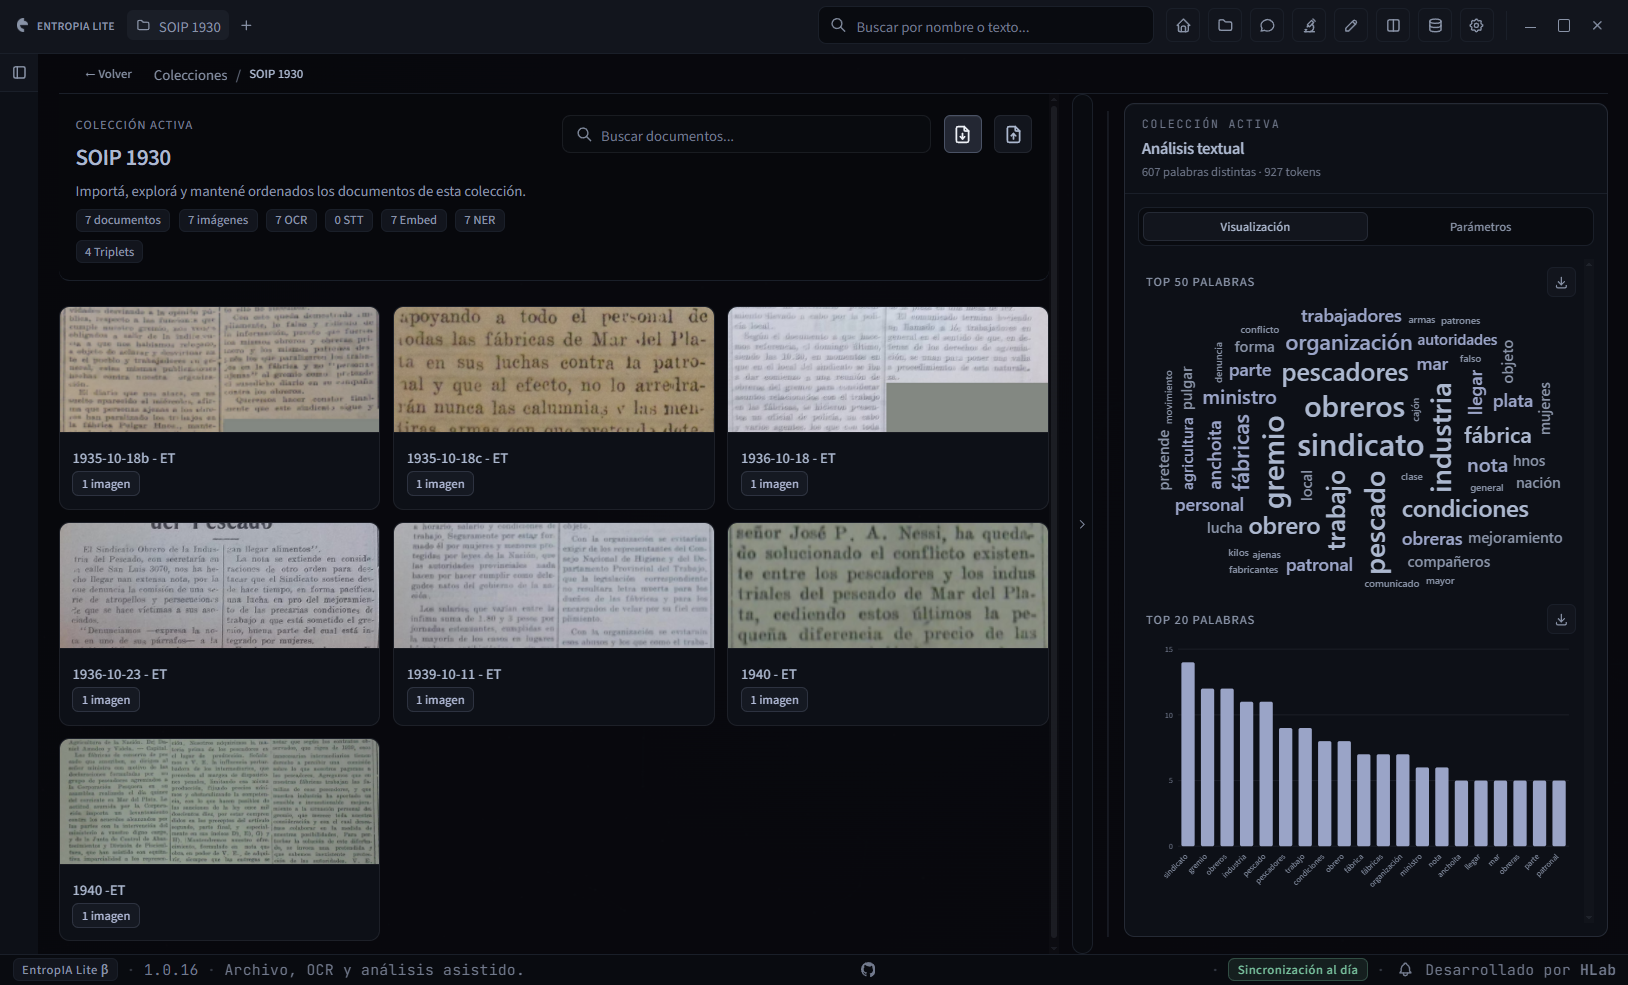Click the 7 documentos badge
Image resolution: width=1628 pixels, height=985 pixels.
(x=123, y=220)
